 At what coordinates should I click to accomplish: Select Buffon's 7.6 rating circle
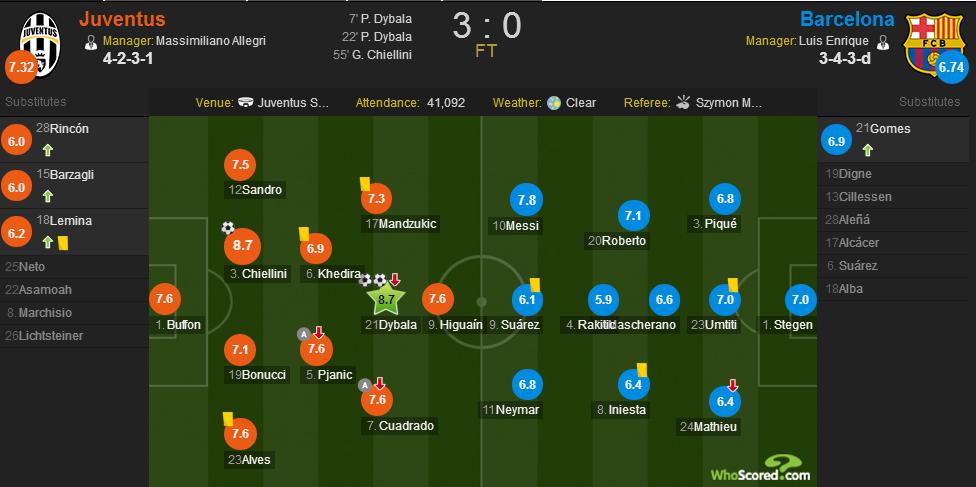[x=165, y=299]
